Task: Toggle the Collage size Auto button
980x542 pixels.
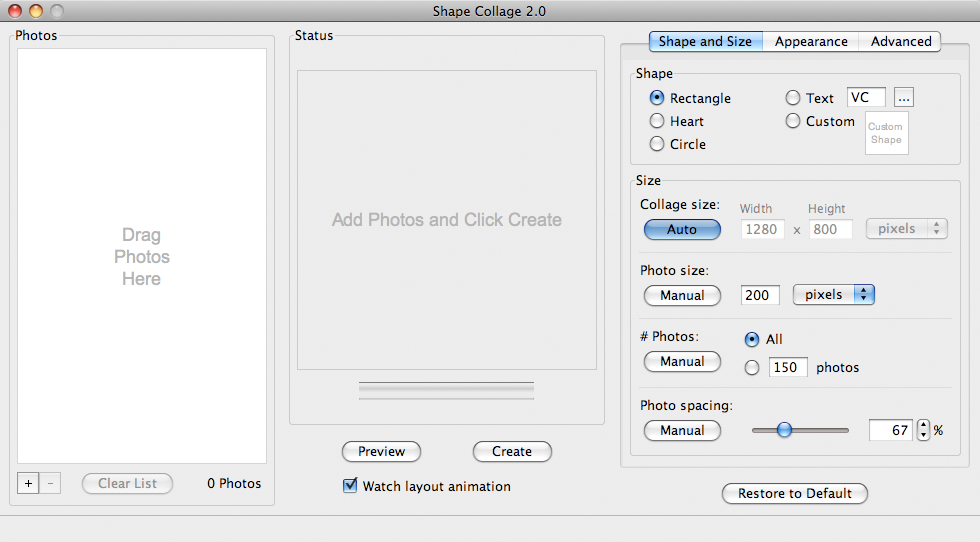Action: (x=682, y=229)
